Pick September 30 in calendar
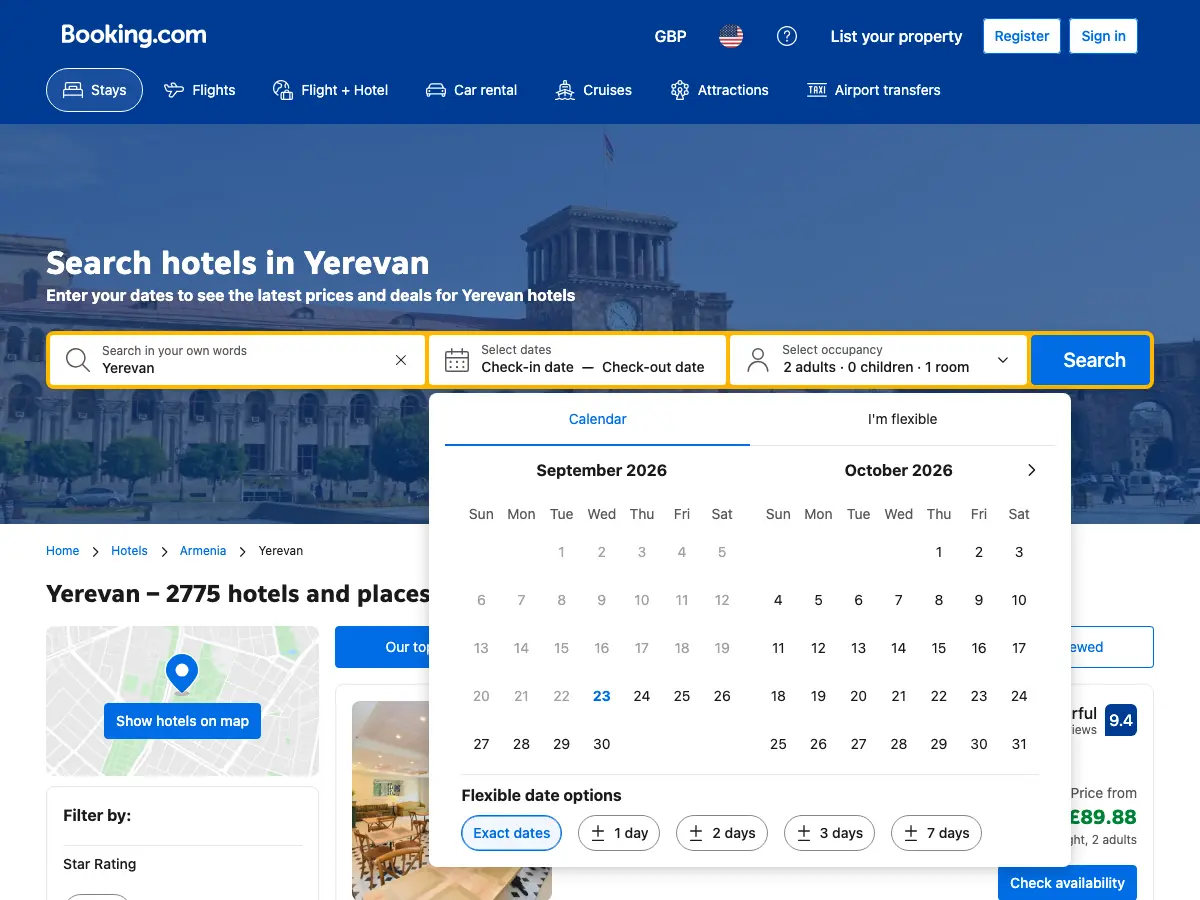Screen dimensions: 1200x900 click(602, 744)
